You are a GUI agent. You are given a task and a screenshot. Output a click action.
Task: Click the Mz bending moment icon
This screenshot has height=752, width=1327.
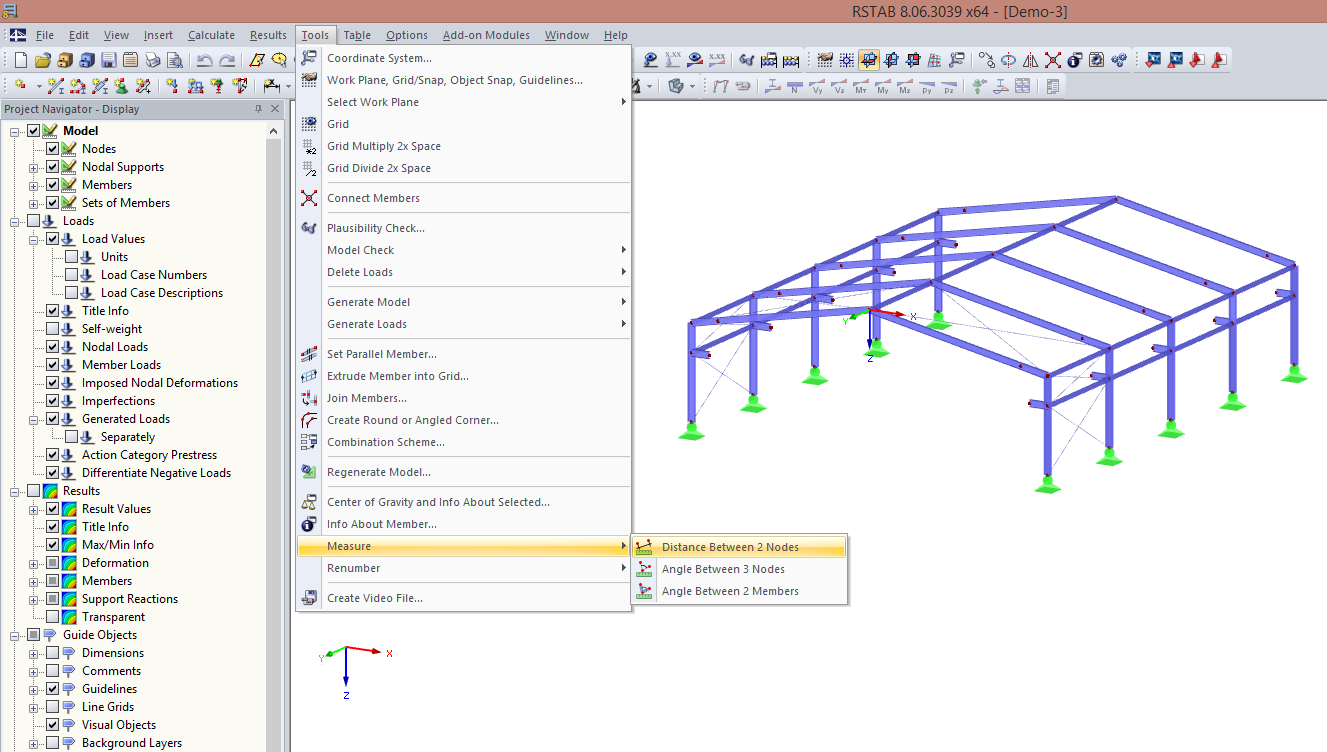tap(905, 86)
